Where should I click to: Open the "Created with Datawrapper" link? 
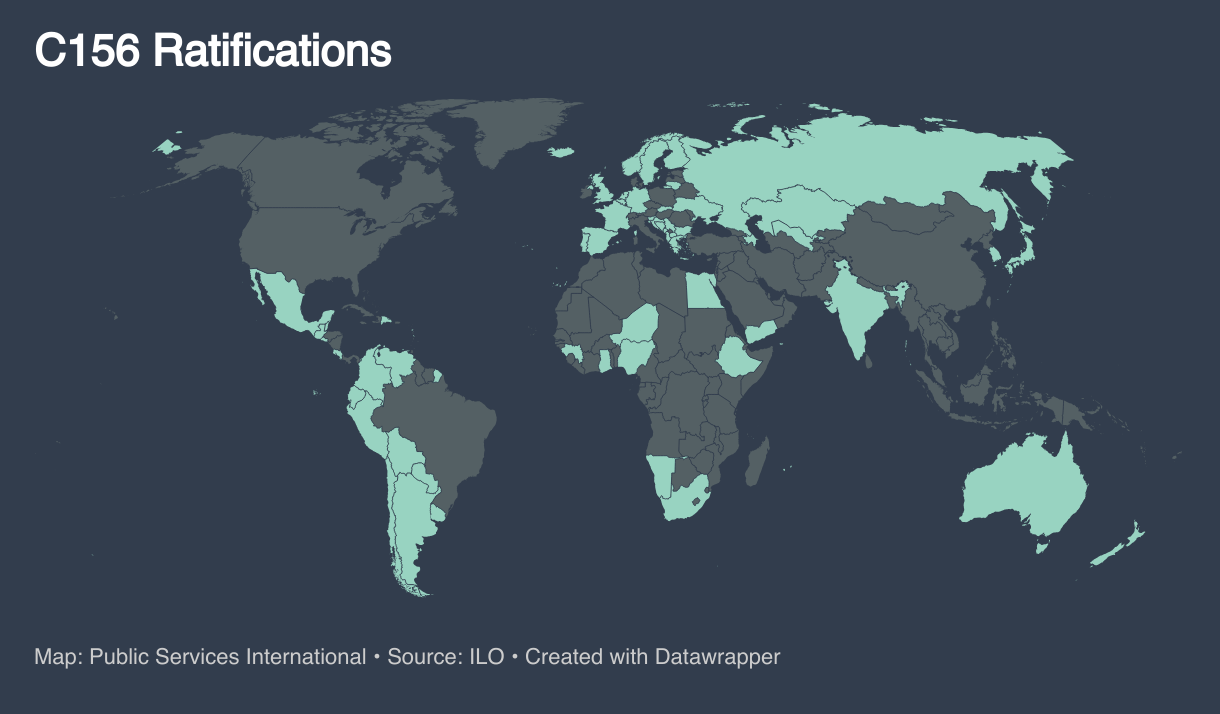(652, 657)
